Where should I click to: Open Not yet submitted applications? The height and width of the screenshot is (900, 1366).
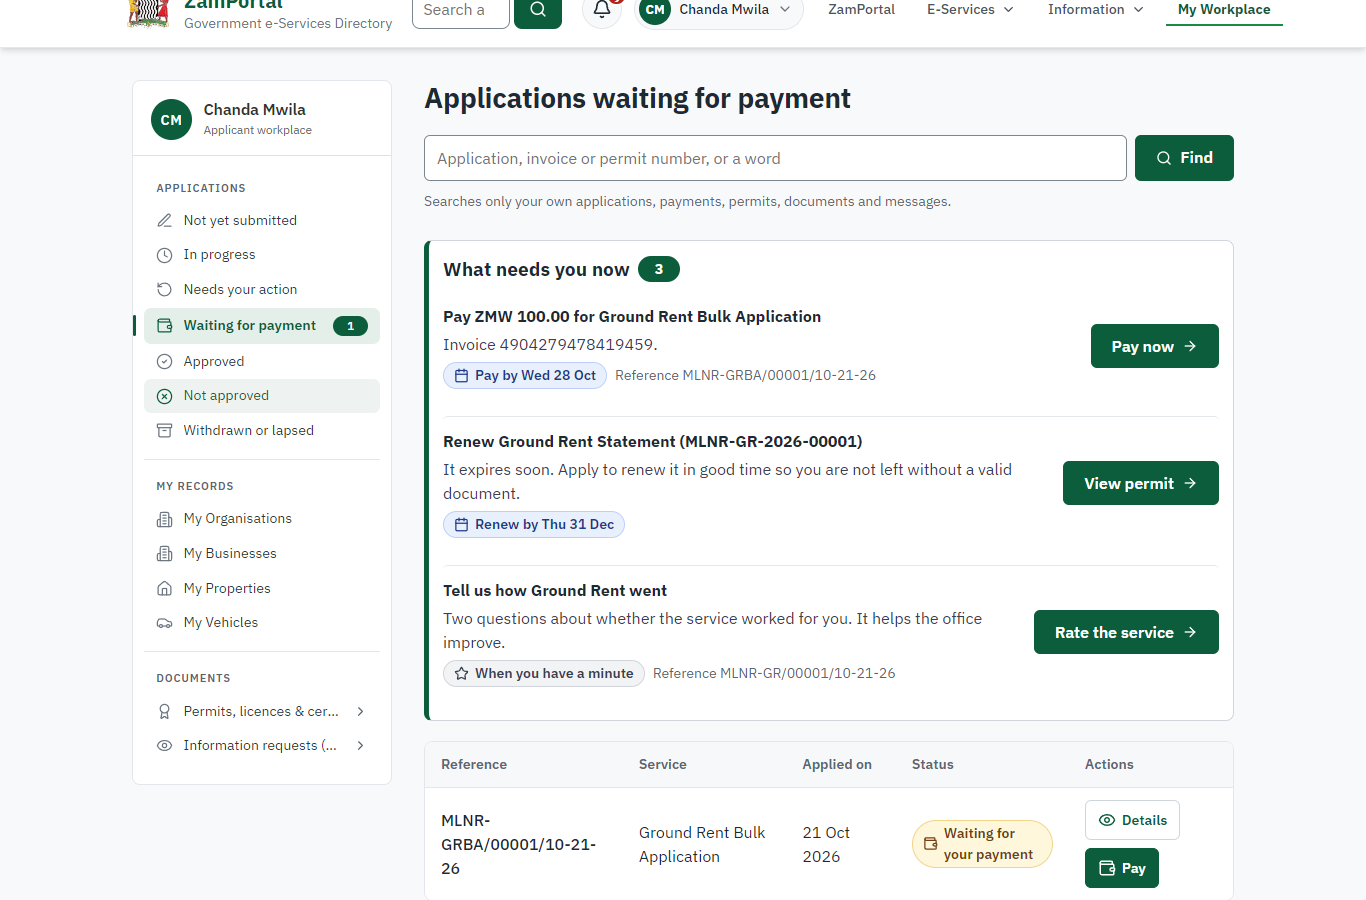262,220
